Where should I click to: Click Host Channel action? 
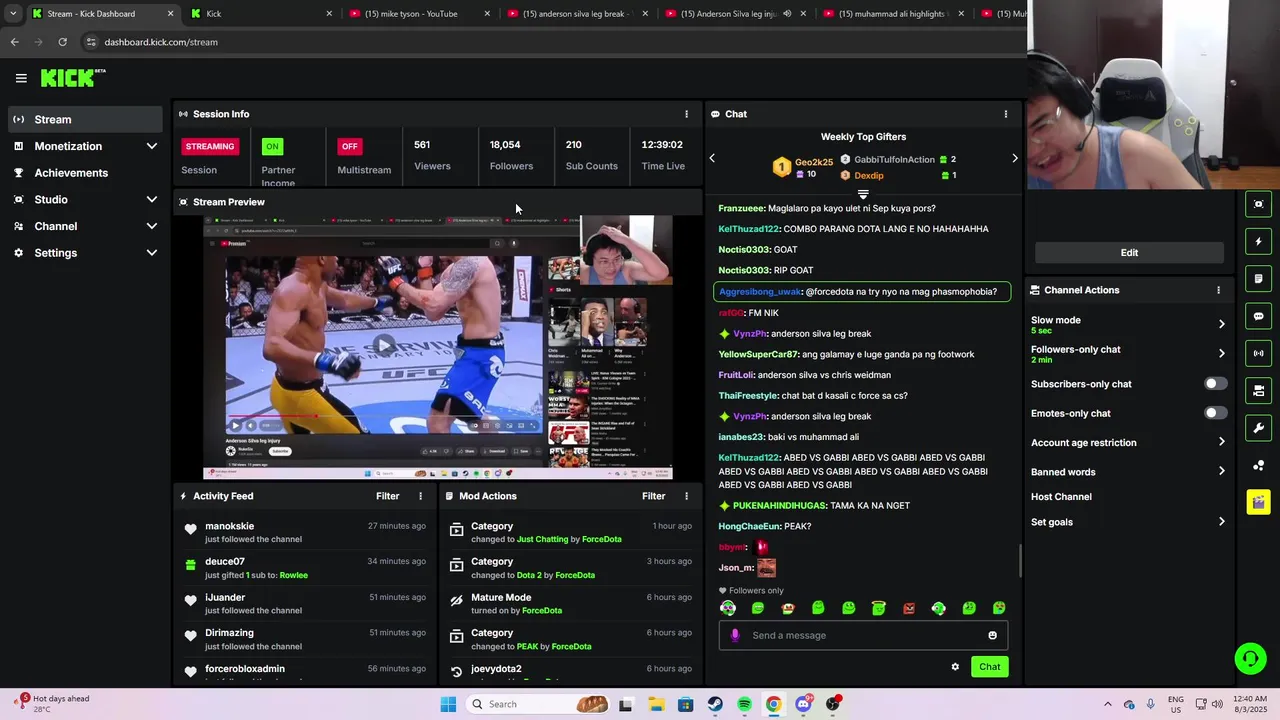pyautogui.click(x=1061, y=497)
